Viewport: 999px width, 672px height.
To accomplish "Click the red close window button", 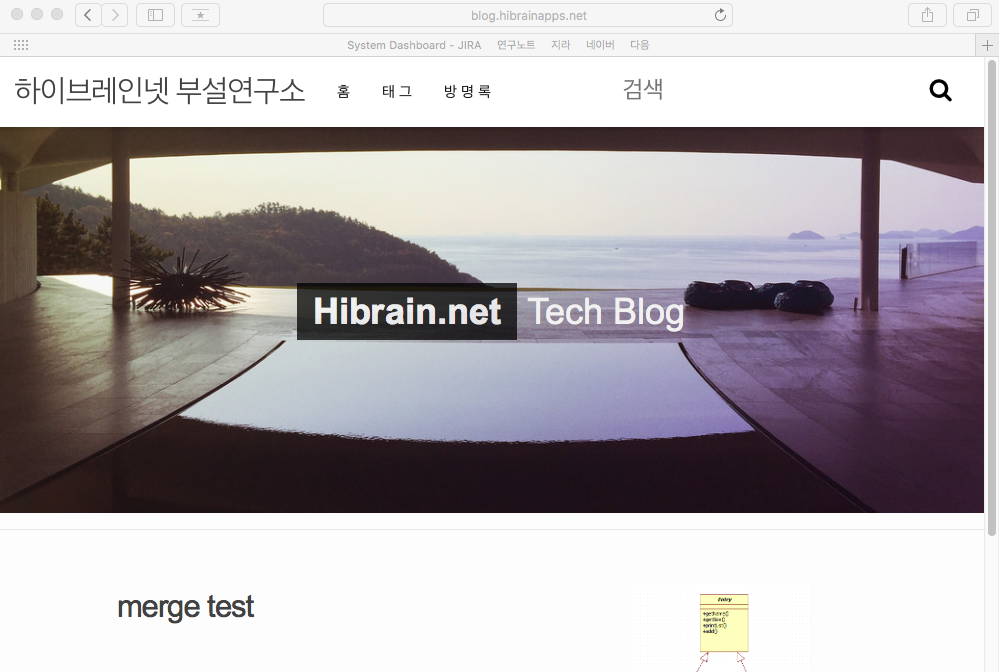I will coord(17,14).
